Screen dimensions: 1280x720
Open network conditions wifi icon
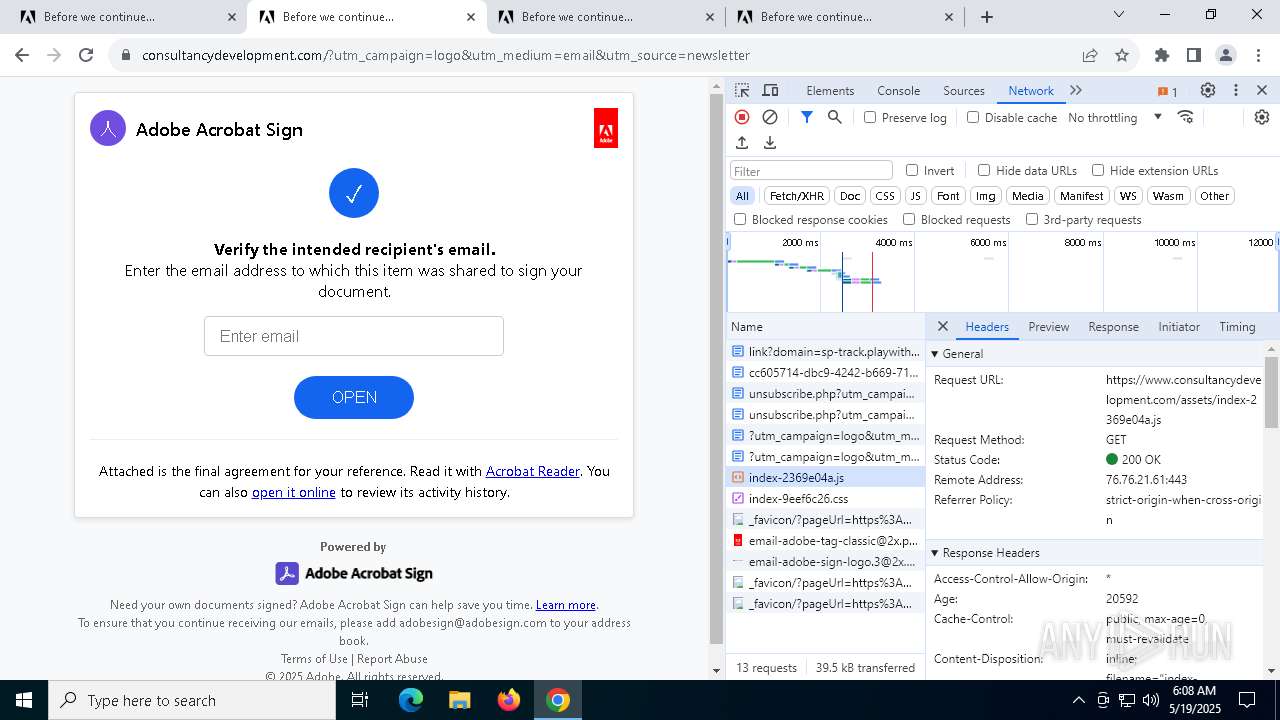coord(1186,117)
